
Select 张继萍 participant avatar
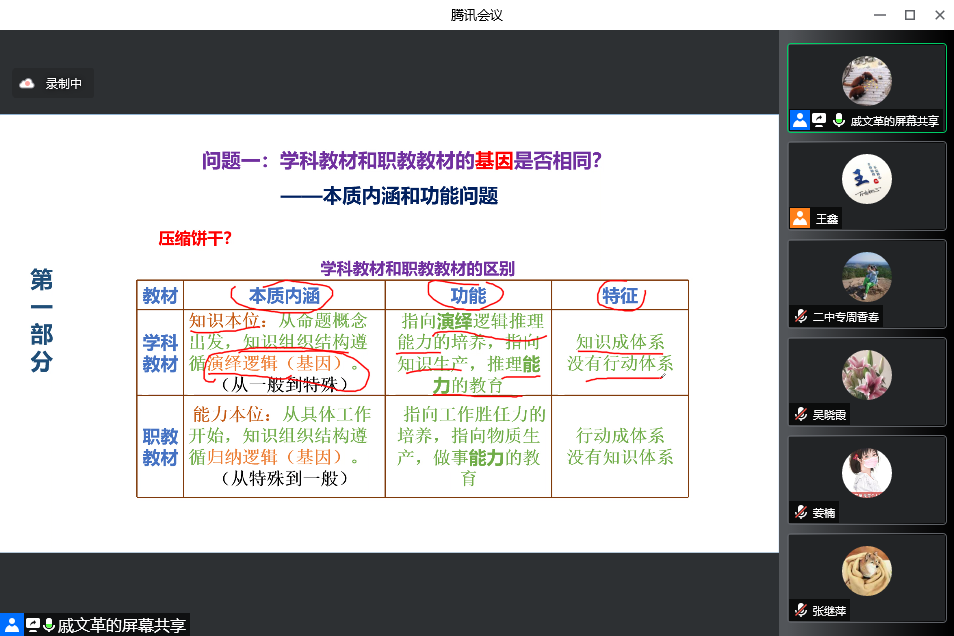pos(866,571)
